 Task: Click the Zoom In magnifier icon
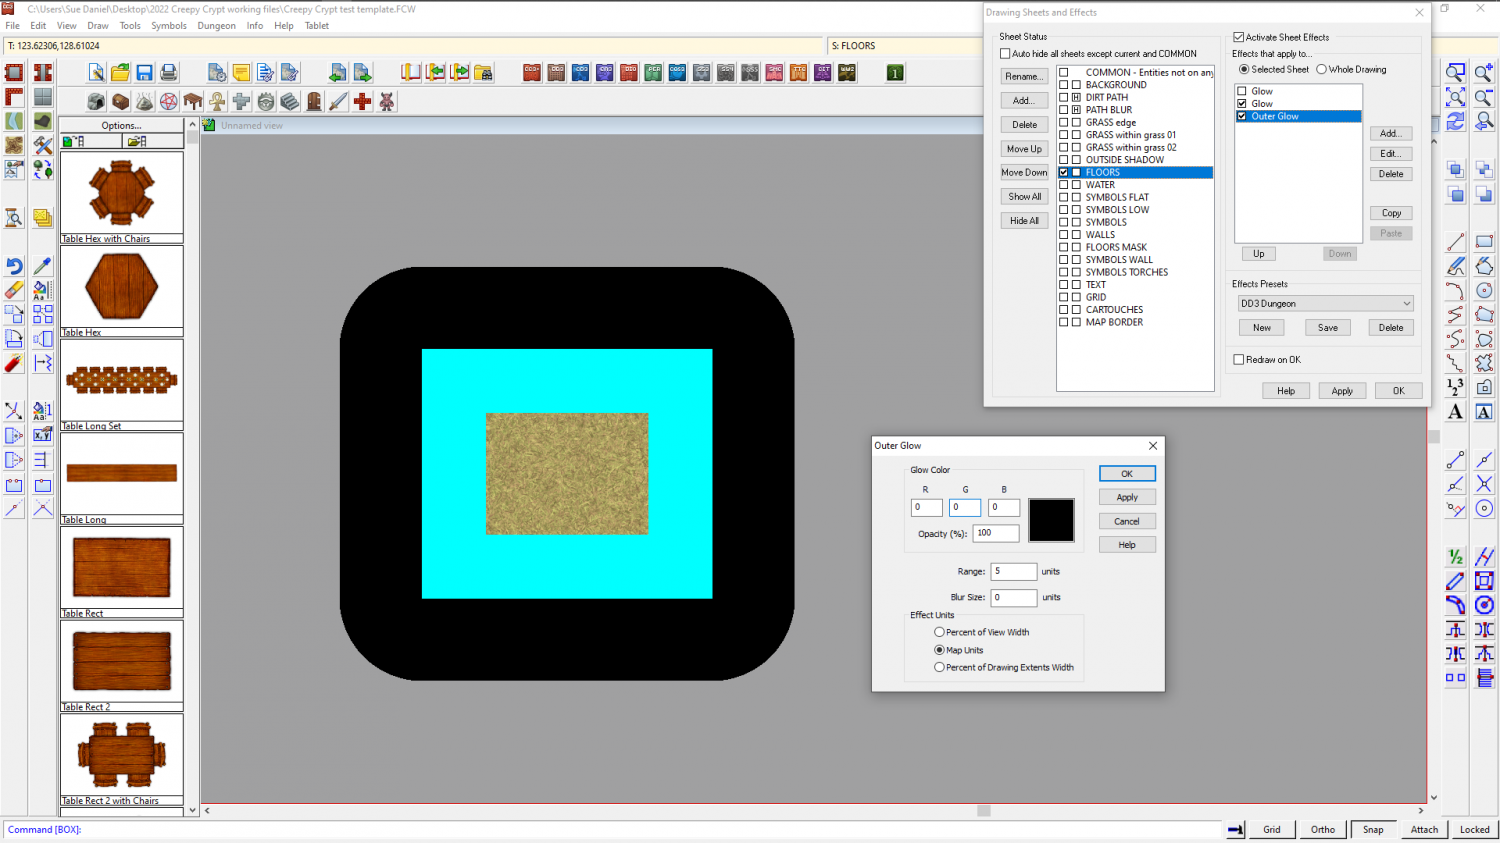click(1484, 73)
